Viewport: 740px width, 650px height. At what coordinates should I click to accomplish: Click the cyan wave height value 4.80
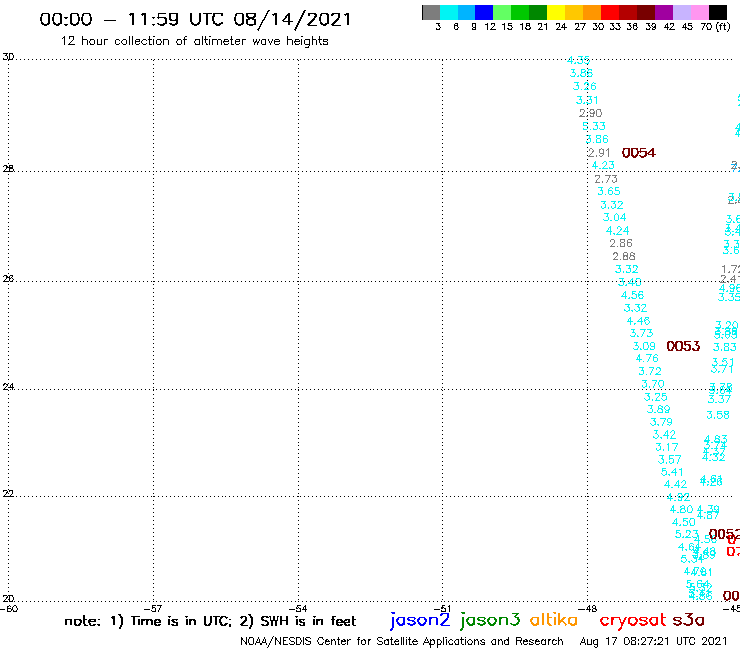pos(681,509)
